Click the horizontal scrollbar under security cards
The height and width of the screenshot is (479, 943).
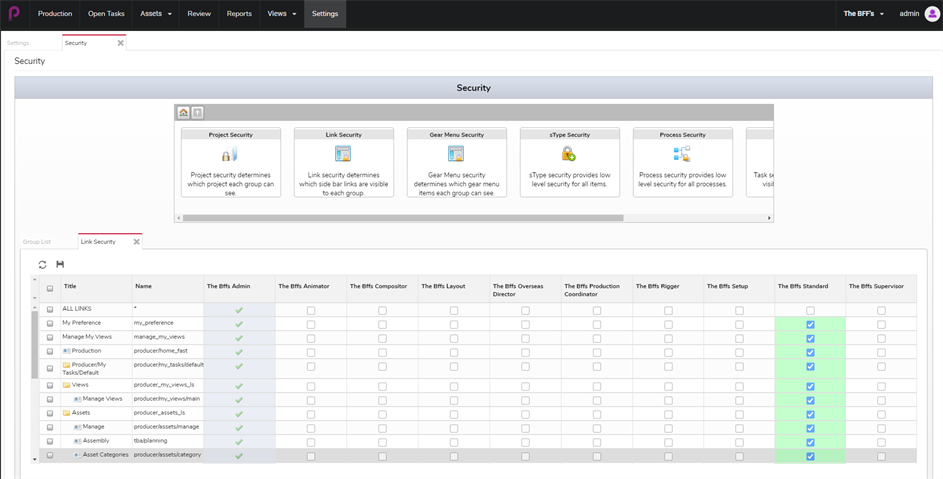click(x=400, y=217)
